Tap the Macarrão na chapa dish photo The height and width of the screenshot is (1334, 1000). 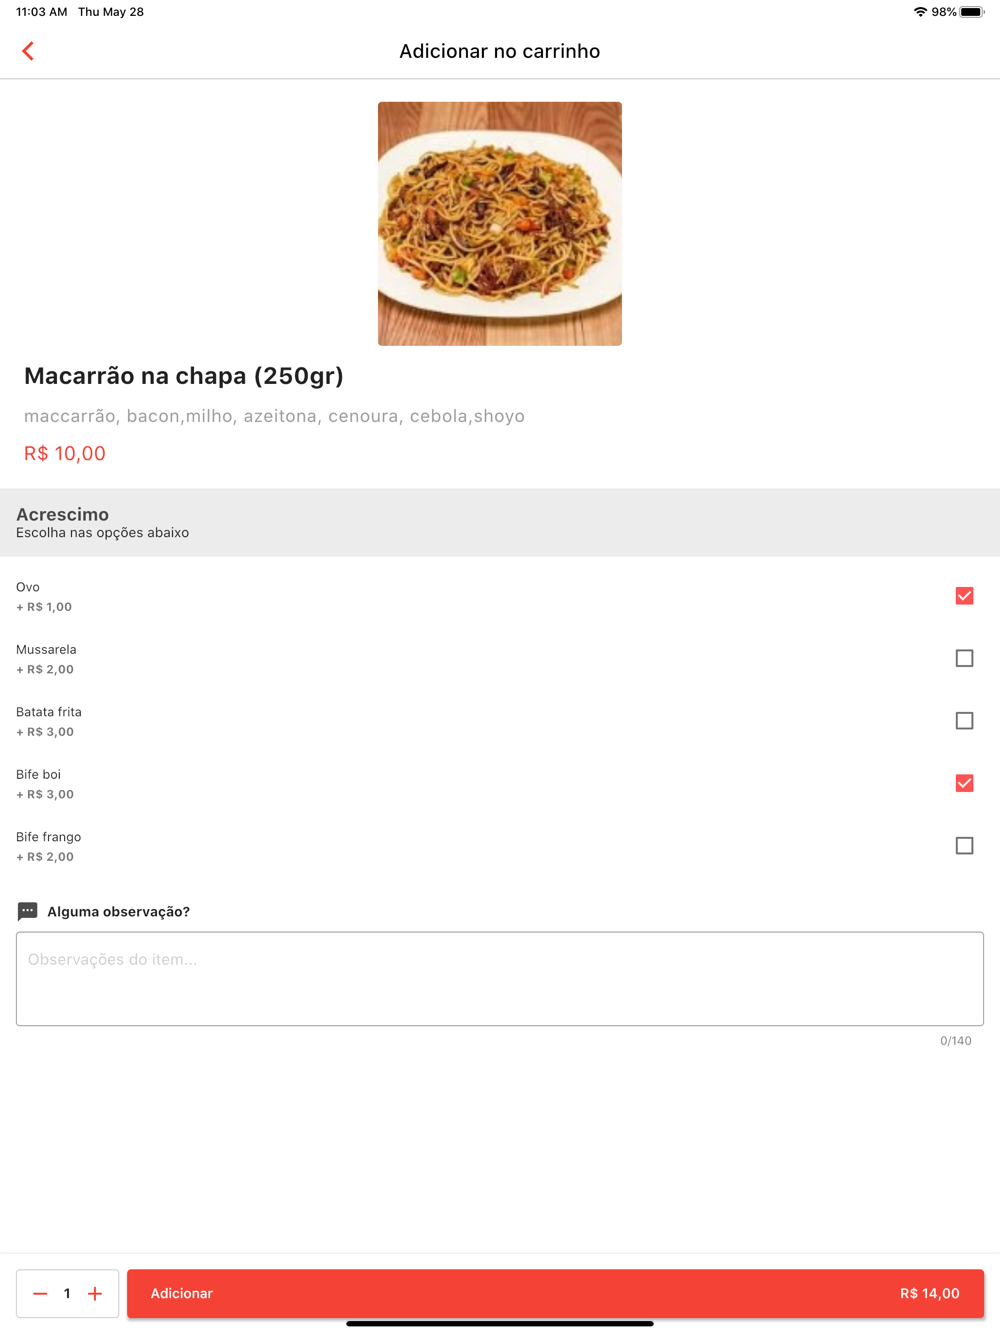tap(500, 224)
